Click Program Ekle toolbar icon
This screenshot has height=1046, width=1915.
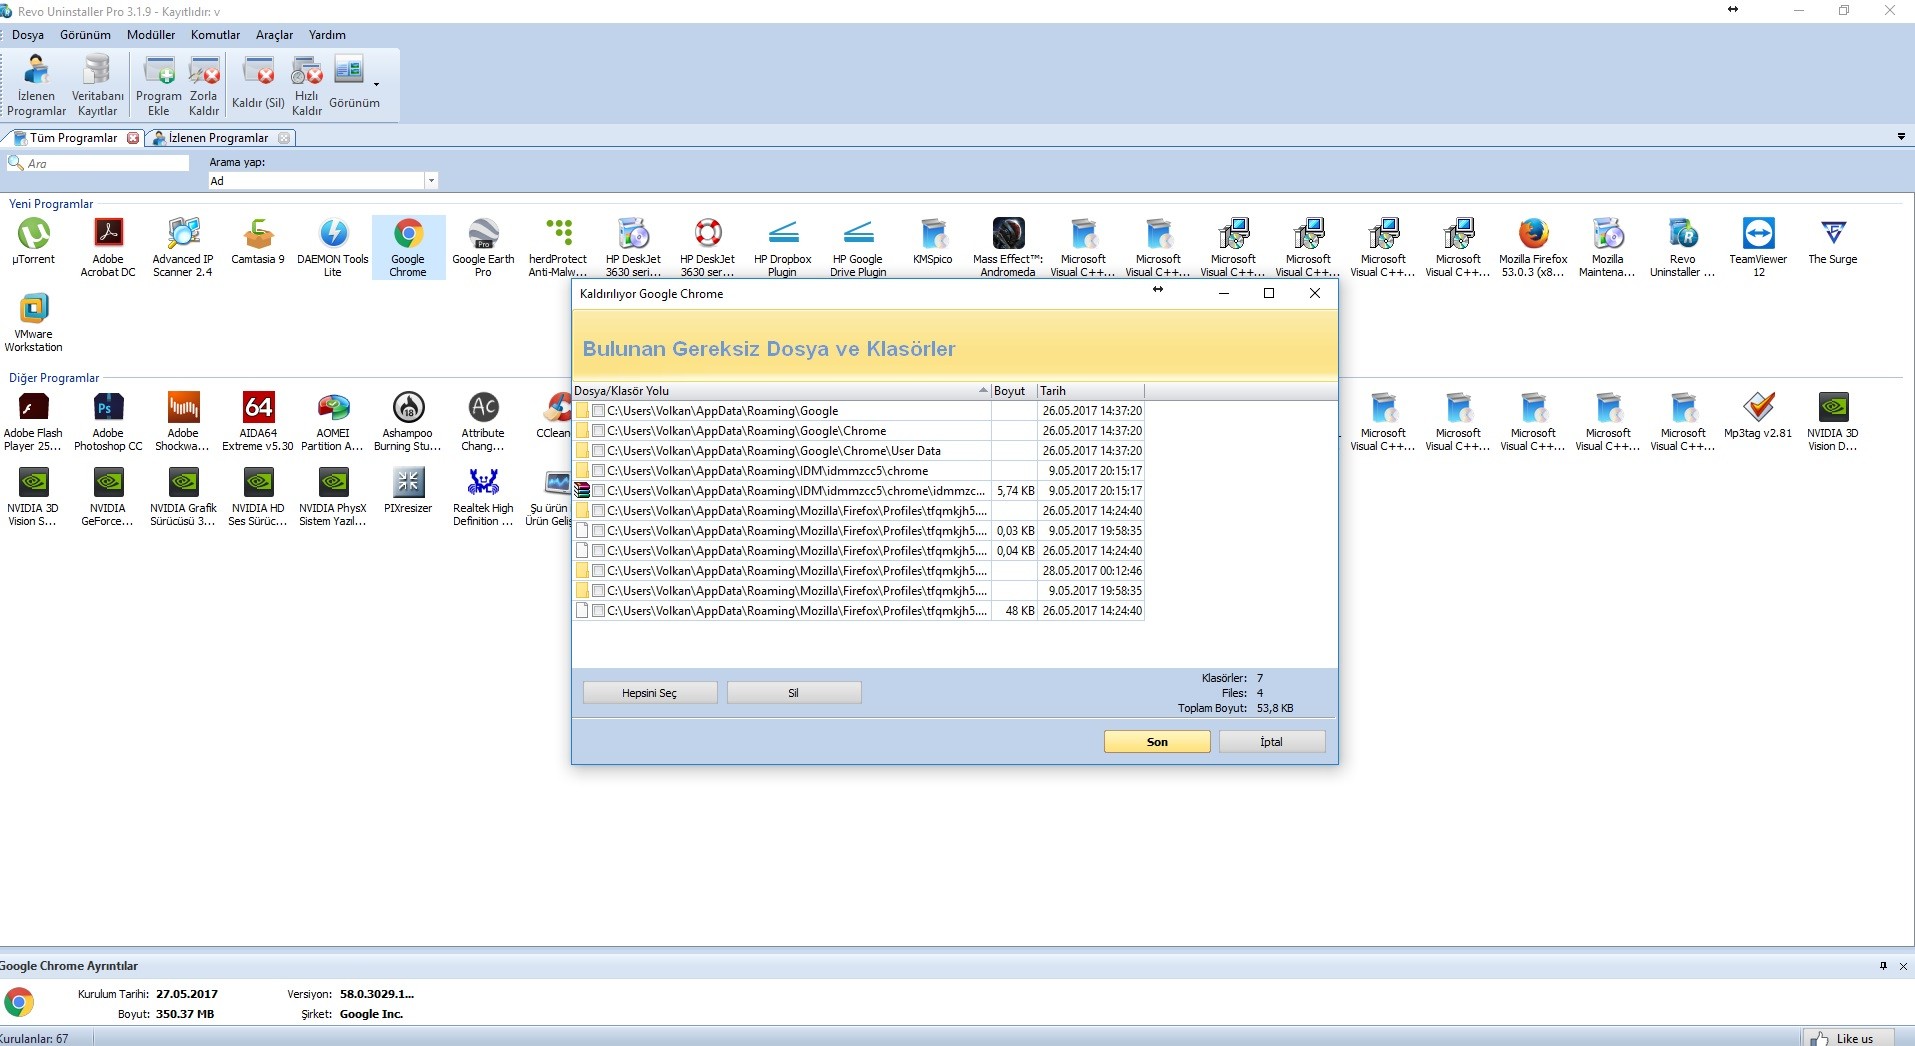click(x=159, y=85)
